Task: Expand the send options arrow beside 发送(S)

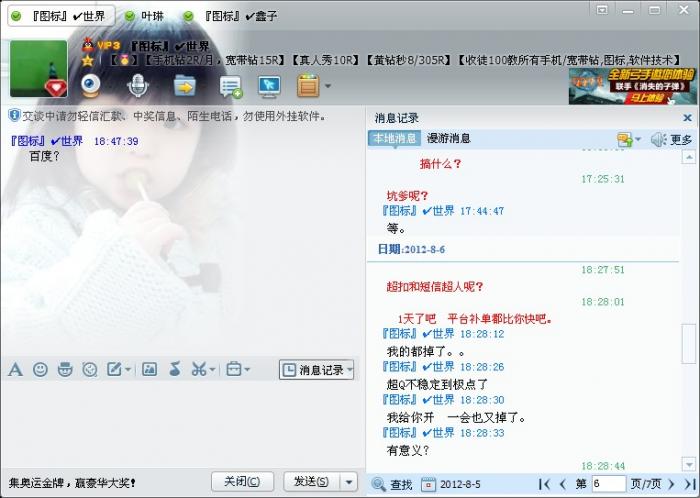Action: point(349,482)
